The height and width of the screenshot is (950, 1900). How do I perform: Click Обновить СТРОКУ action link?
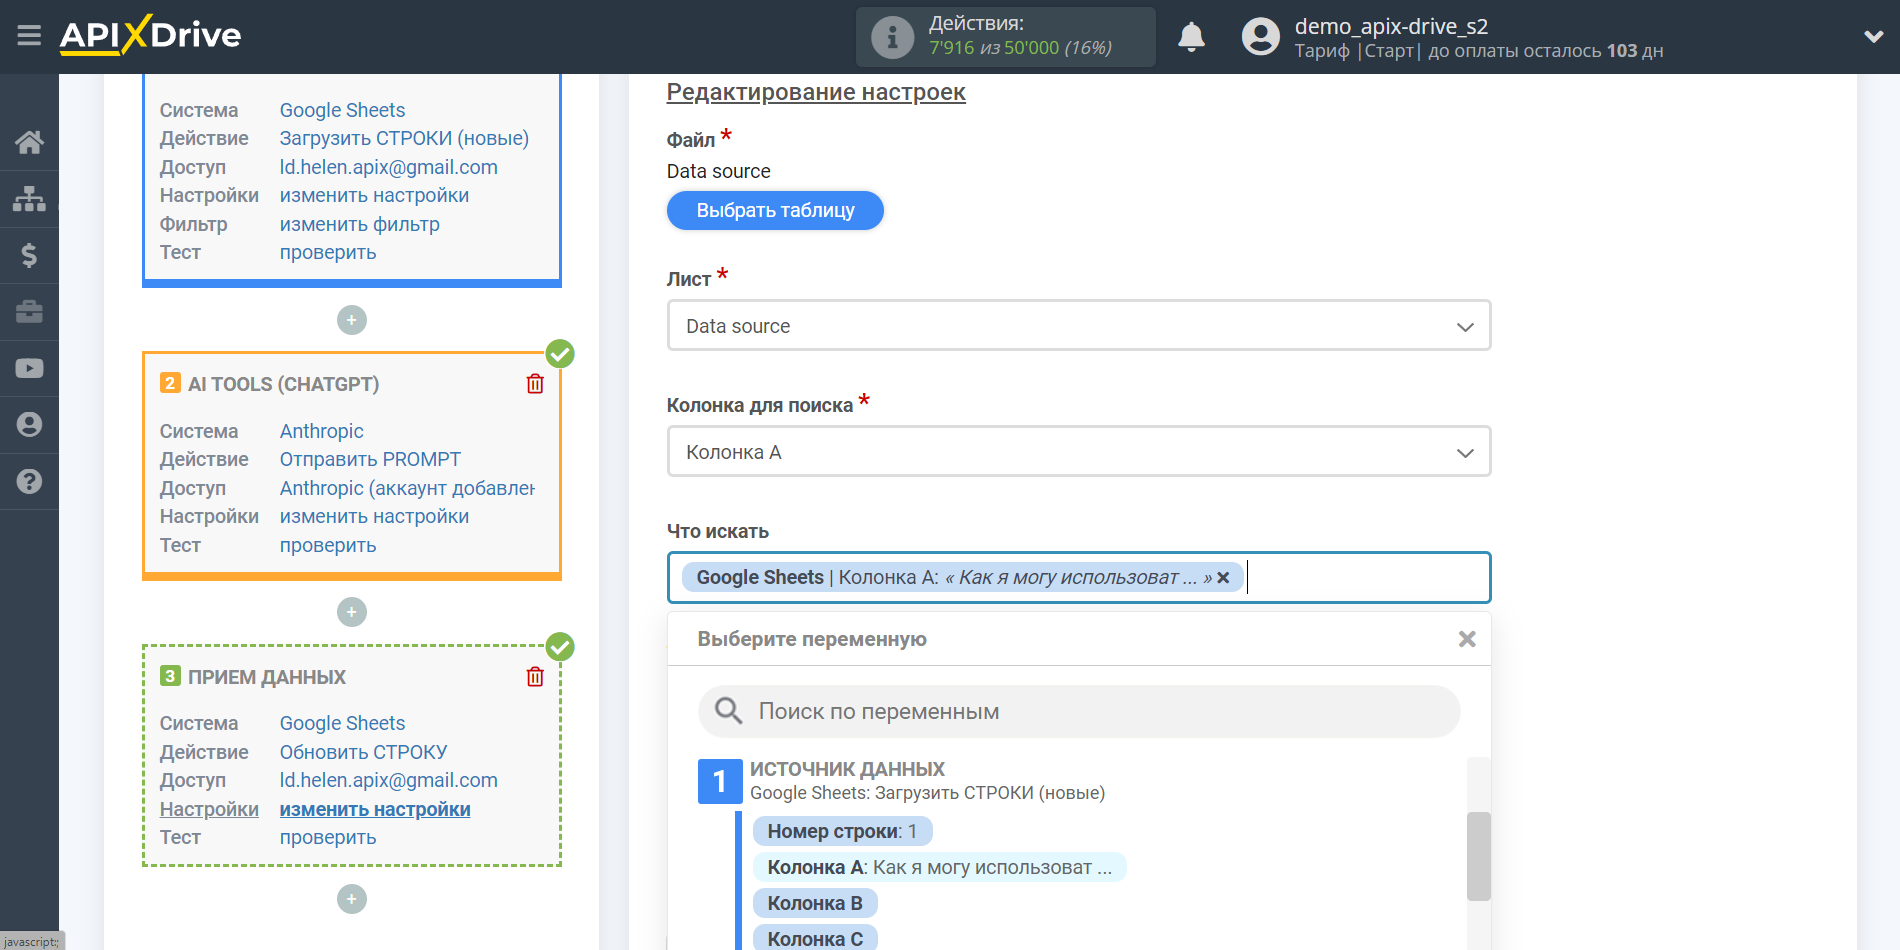point(363,752)
